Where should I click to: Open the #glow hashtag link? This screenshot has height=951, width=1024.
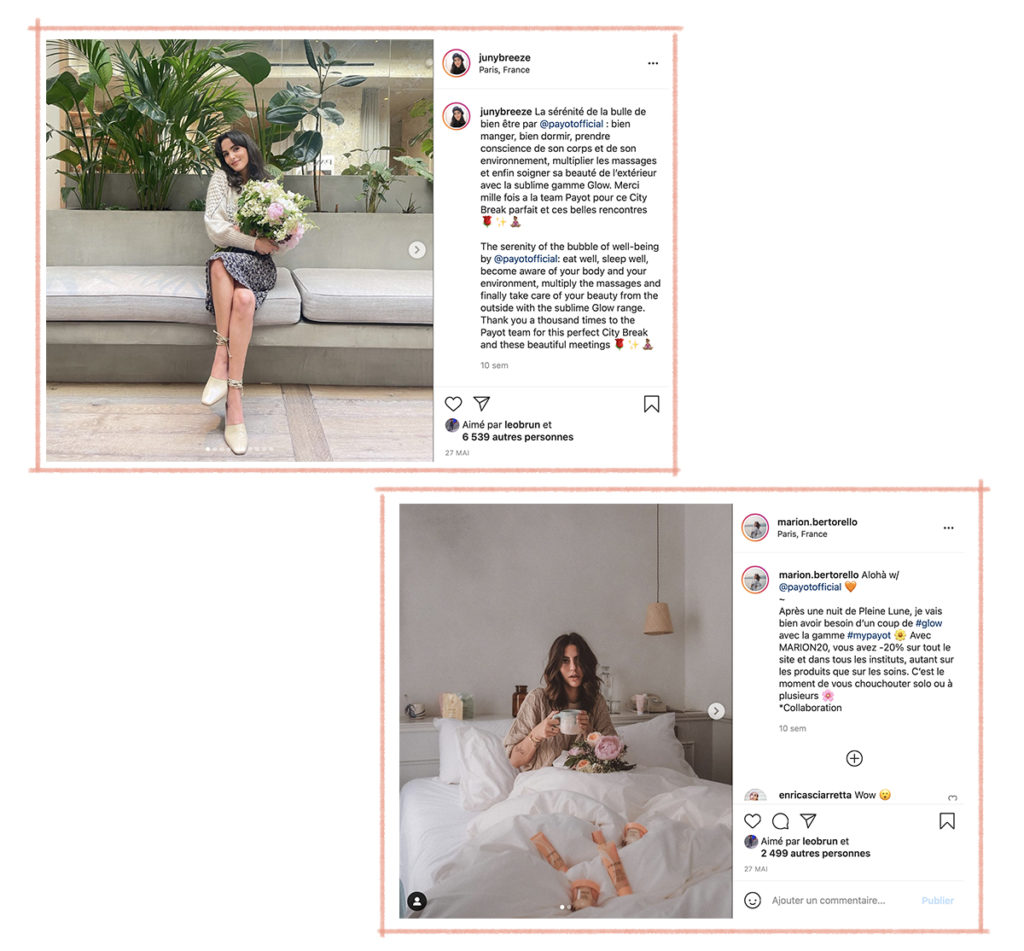[929, 624]
